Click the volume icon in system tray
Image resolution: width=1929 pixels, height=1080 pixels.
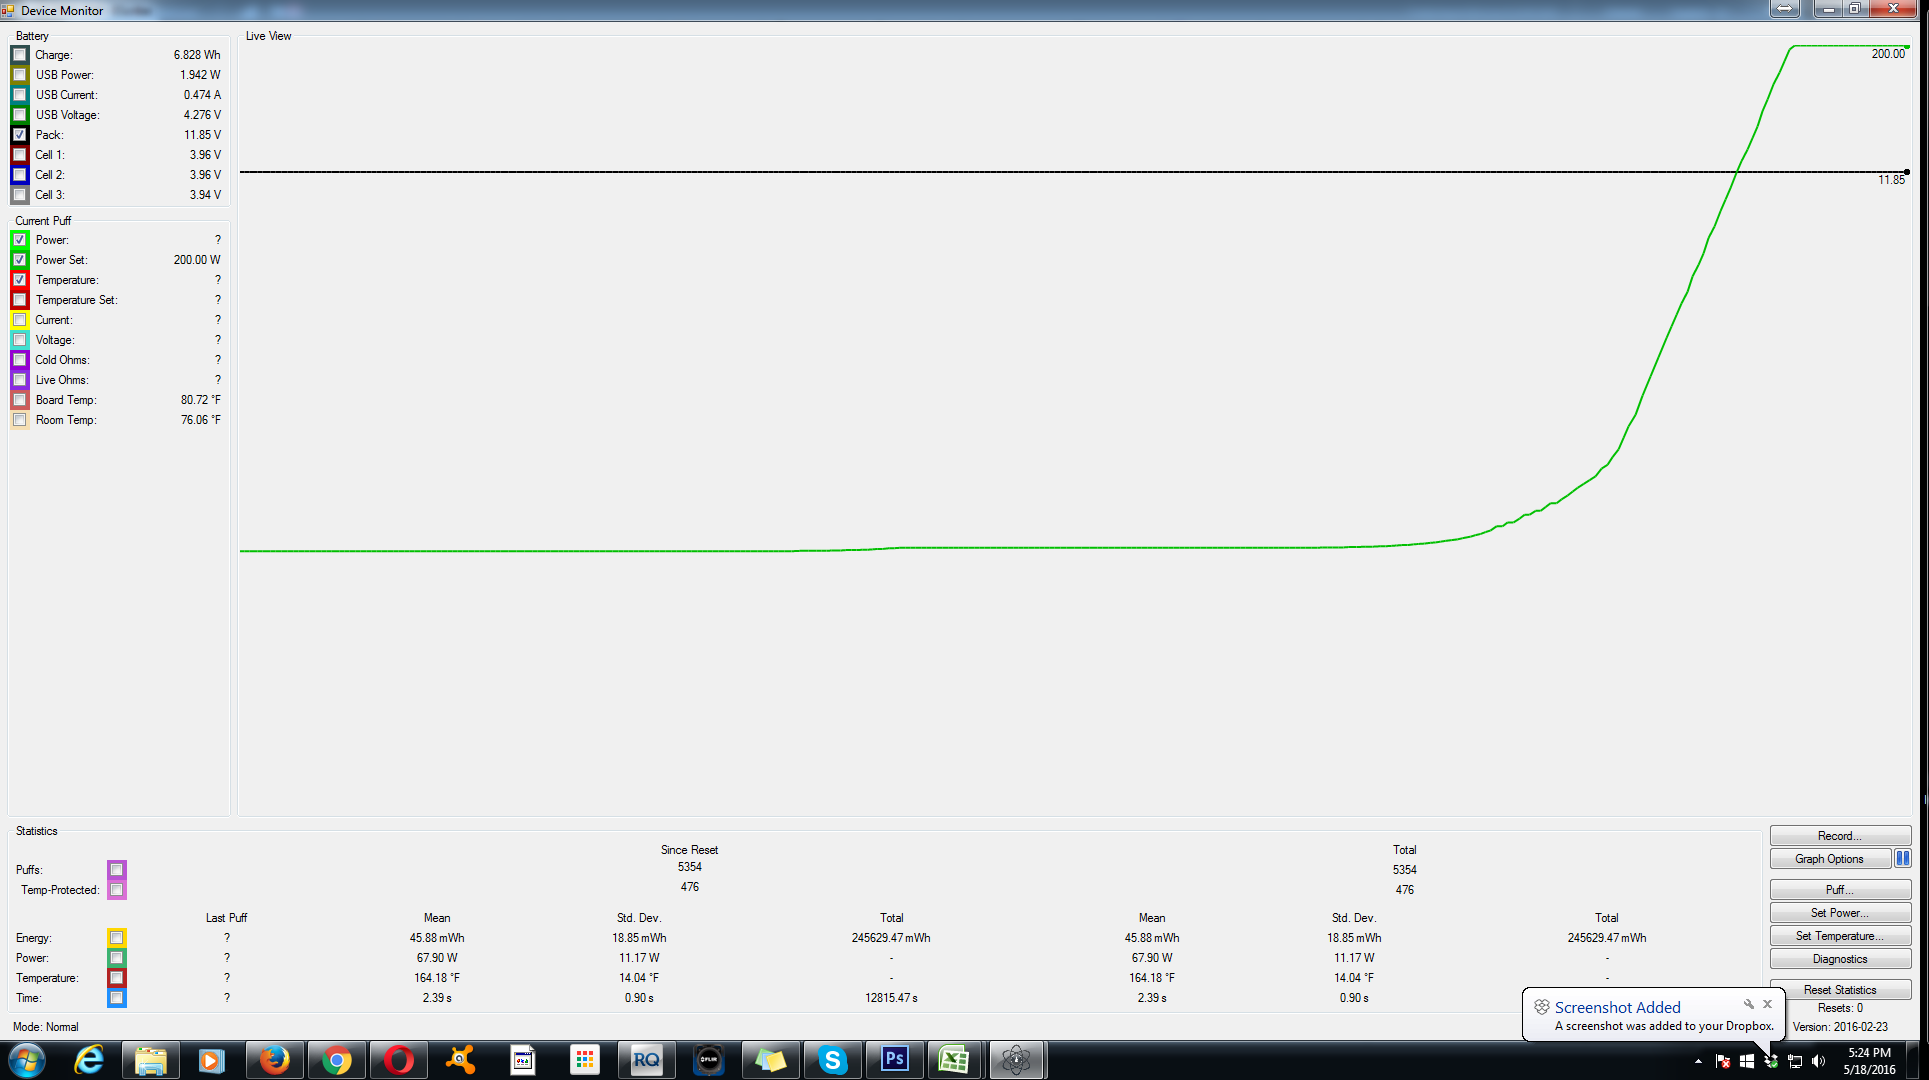tap(1818, 1061)
